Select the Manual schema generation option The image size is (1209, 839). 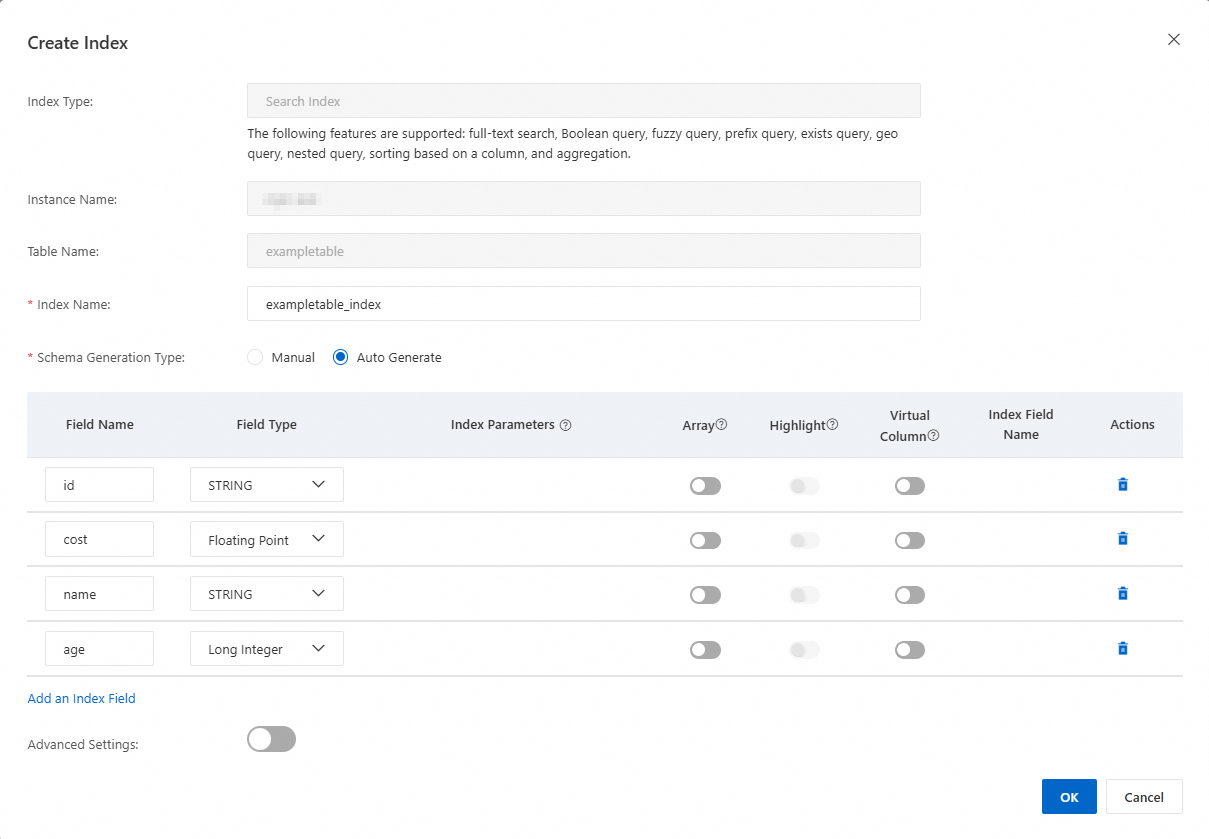255,357
